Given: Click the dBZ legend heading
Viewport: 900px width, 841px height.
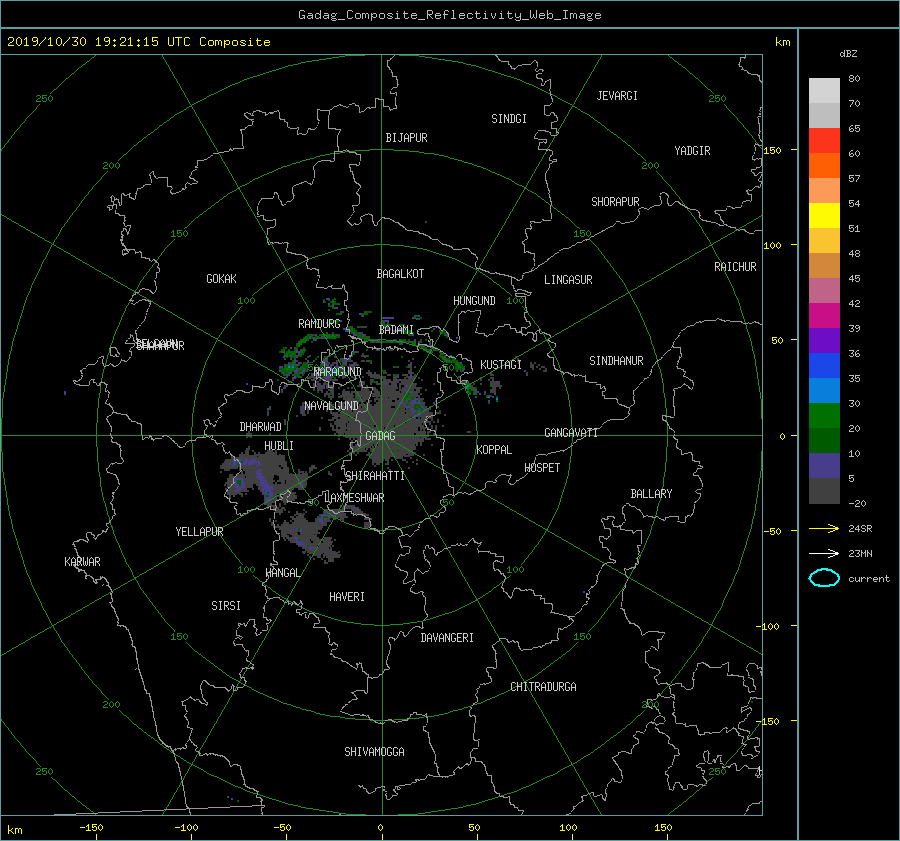Looking at the screenshot, I should [x=848, y=54].
